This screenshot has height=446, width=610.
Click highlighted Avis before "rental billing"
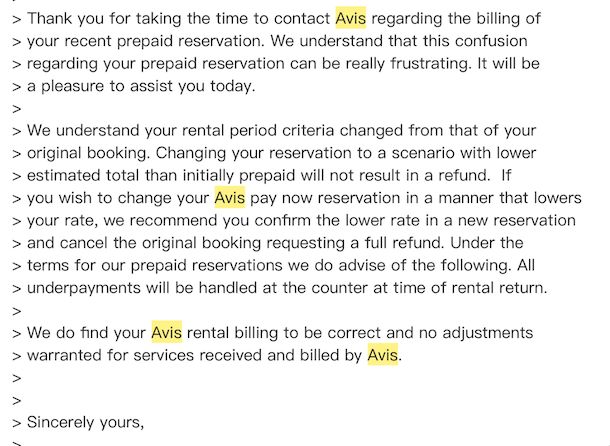(166, 331)
